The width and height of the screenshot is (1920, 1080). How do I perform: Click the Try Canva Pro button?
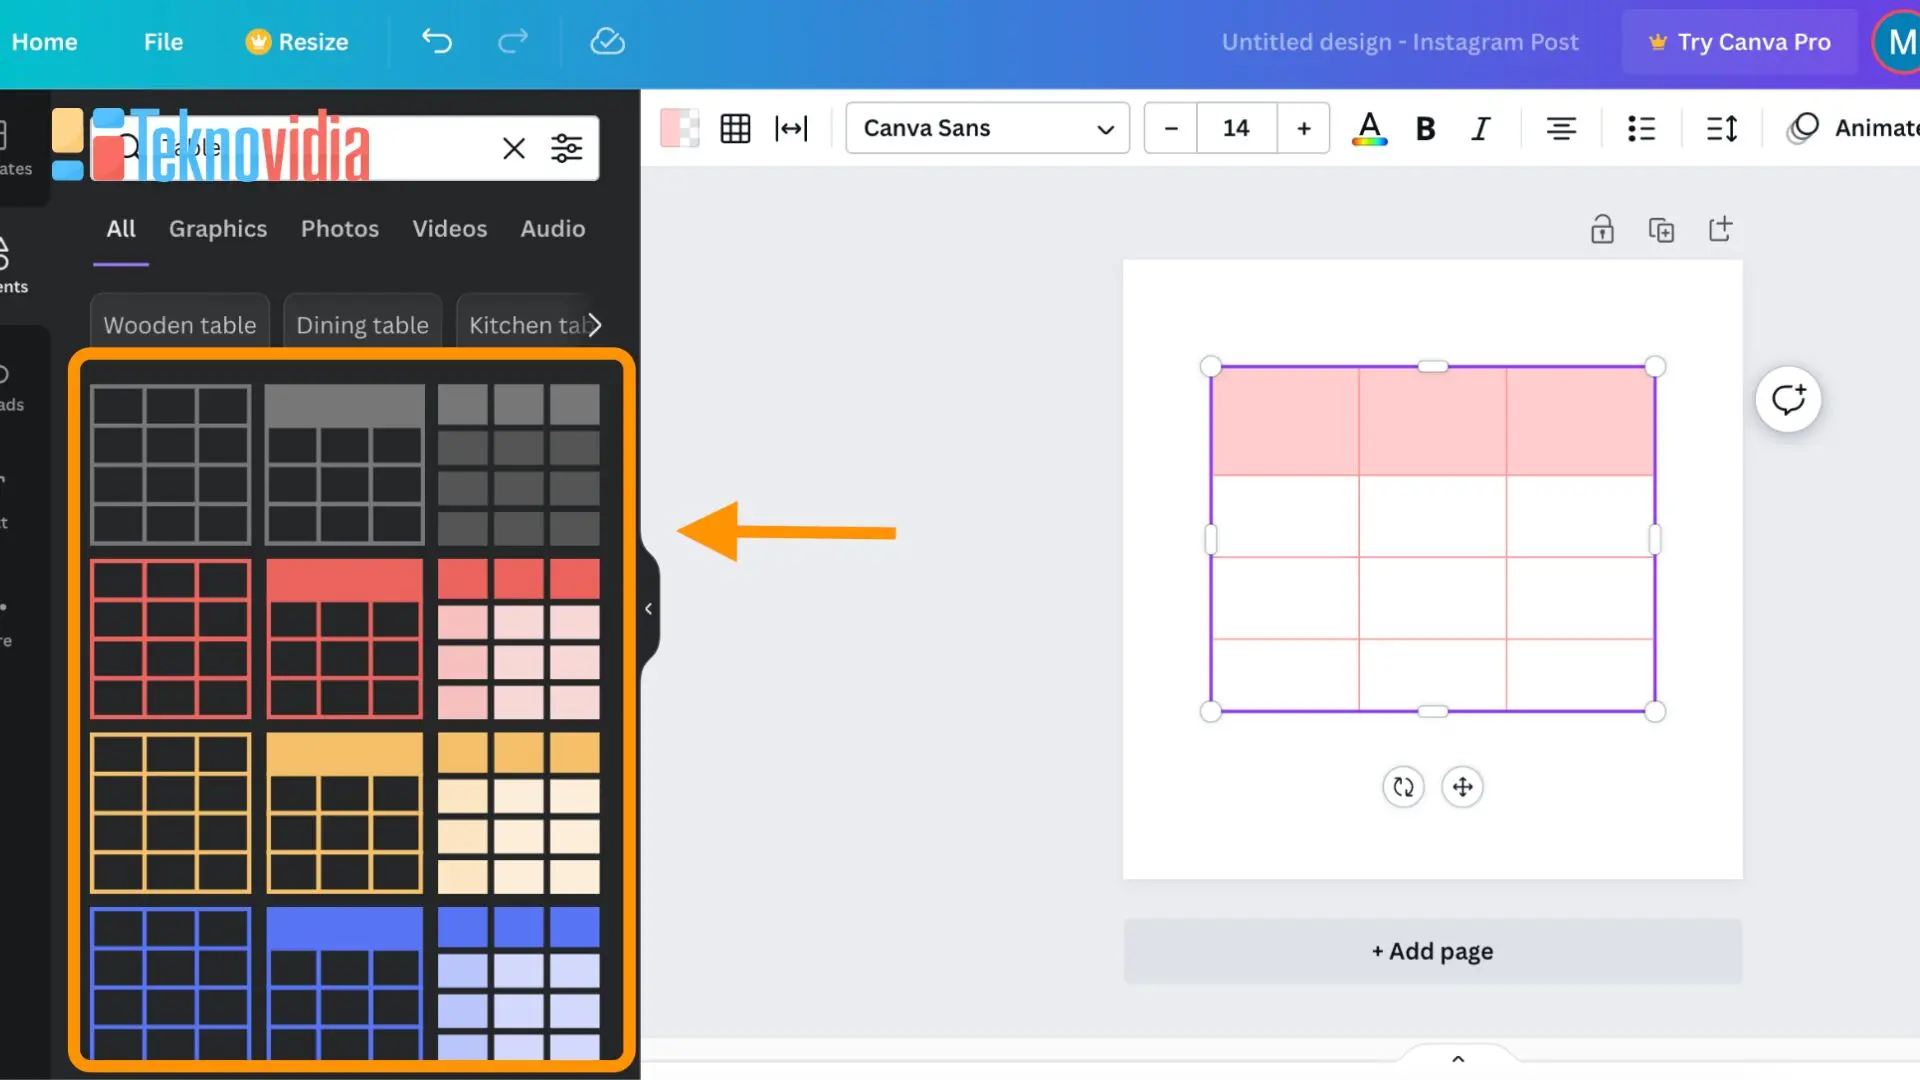coord(1740,41)
